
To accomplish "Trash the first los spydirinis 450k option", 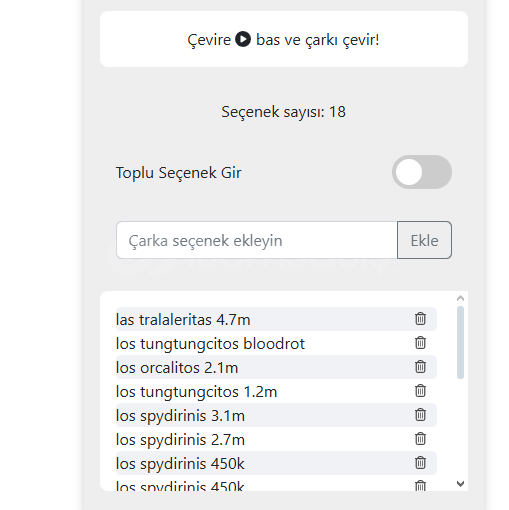I will click(420, 463).
